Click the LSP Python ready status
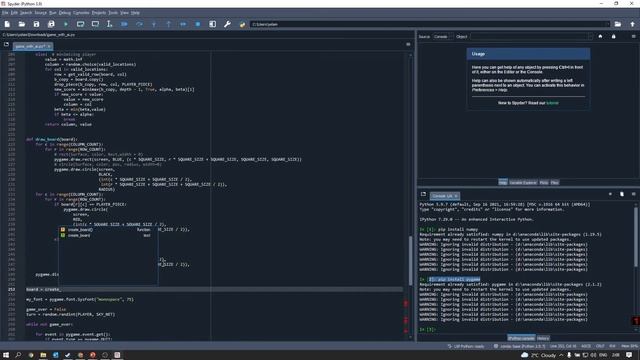Image resolution: width=640 pixels, height=360 pixels. [x=466, y=346]
